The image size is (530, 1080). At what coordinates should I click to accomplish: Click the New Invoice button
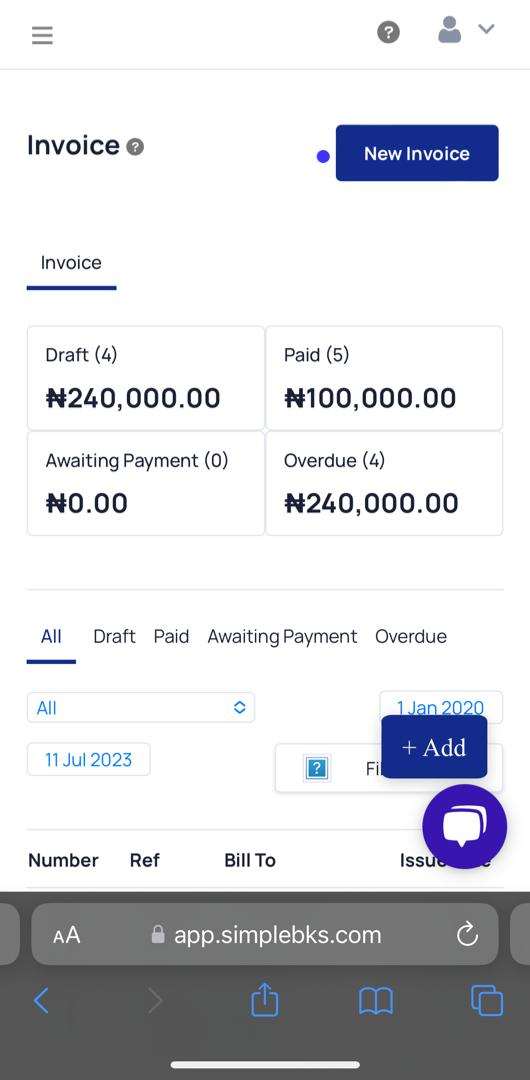(417, 153)
